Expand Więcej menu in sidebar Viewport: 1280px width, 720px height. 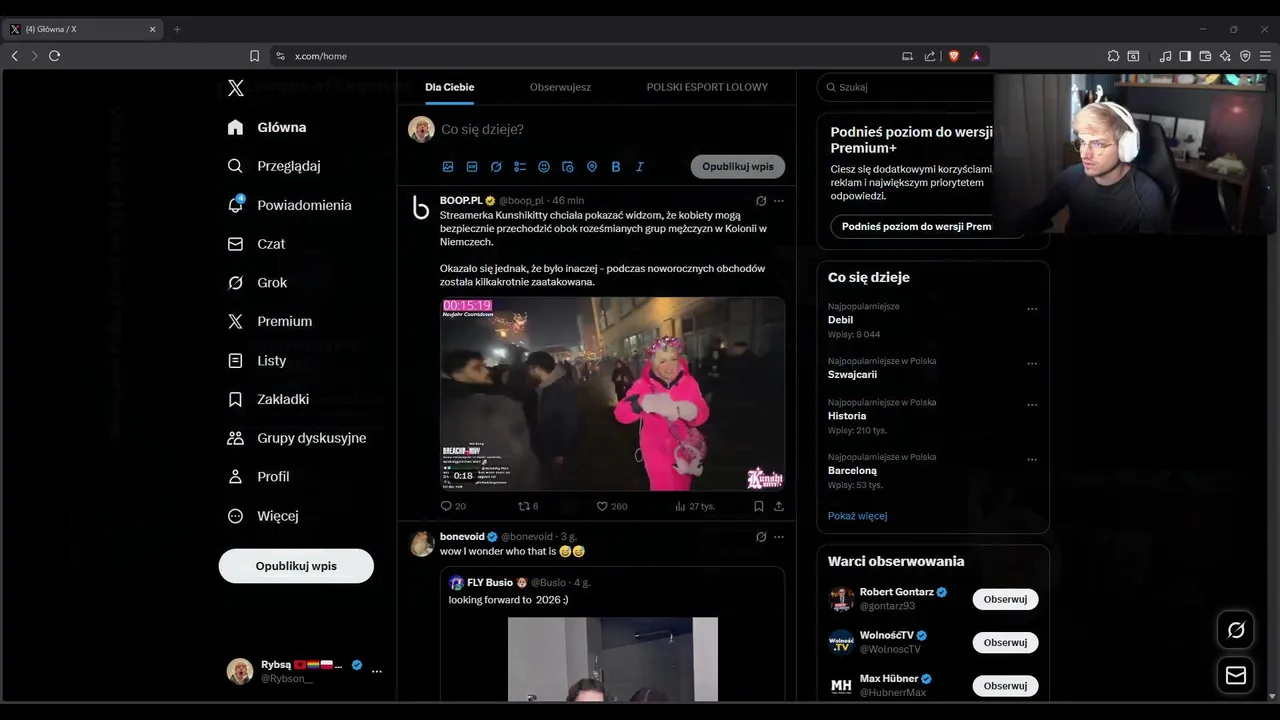pos(262,516)
